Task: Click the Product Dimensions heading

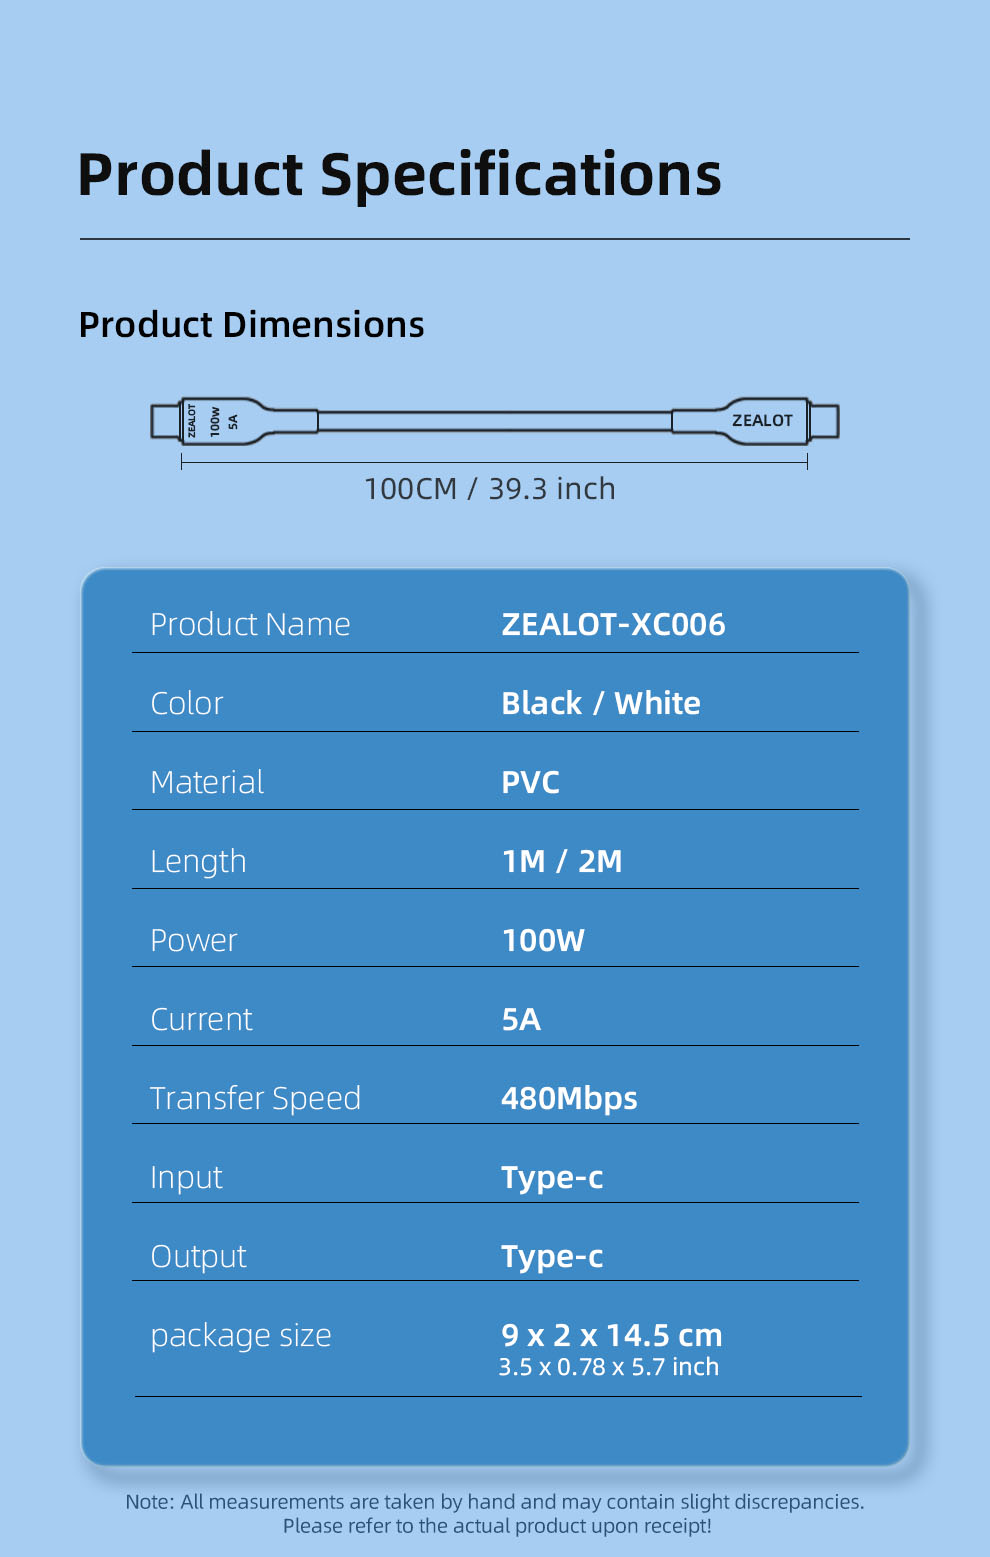Action: pos(251,325)
